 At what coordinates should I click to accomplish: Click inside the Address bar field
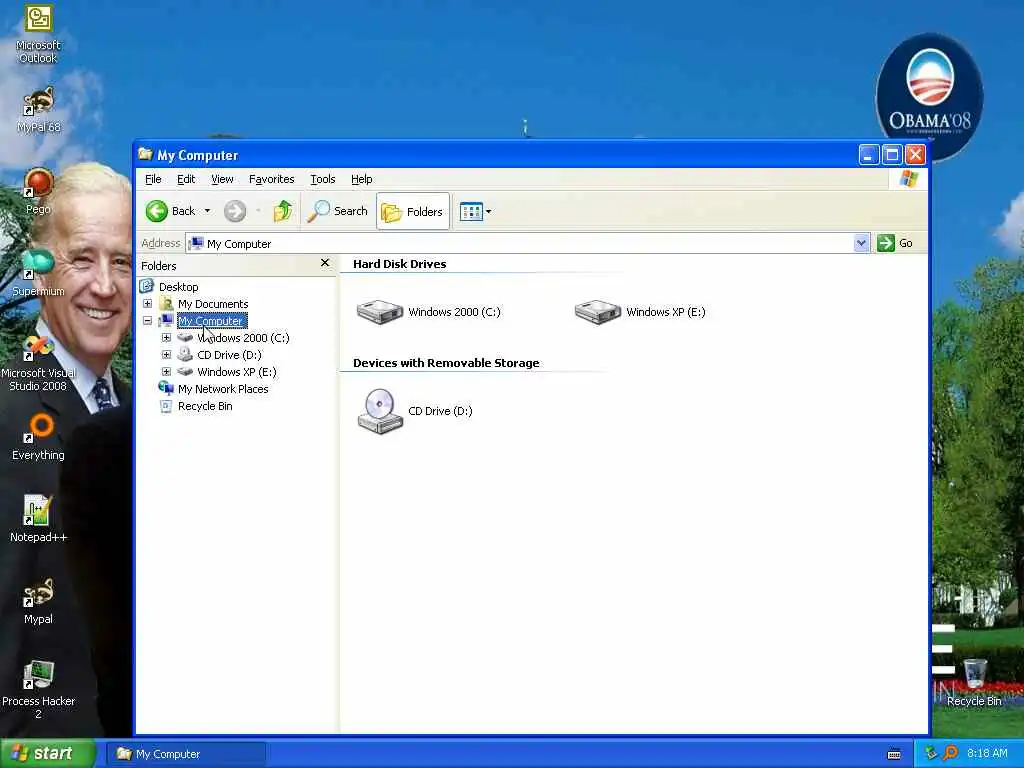519,244
